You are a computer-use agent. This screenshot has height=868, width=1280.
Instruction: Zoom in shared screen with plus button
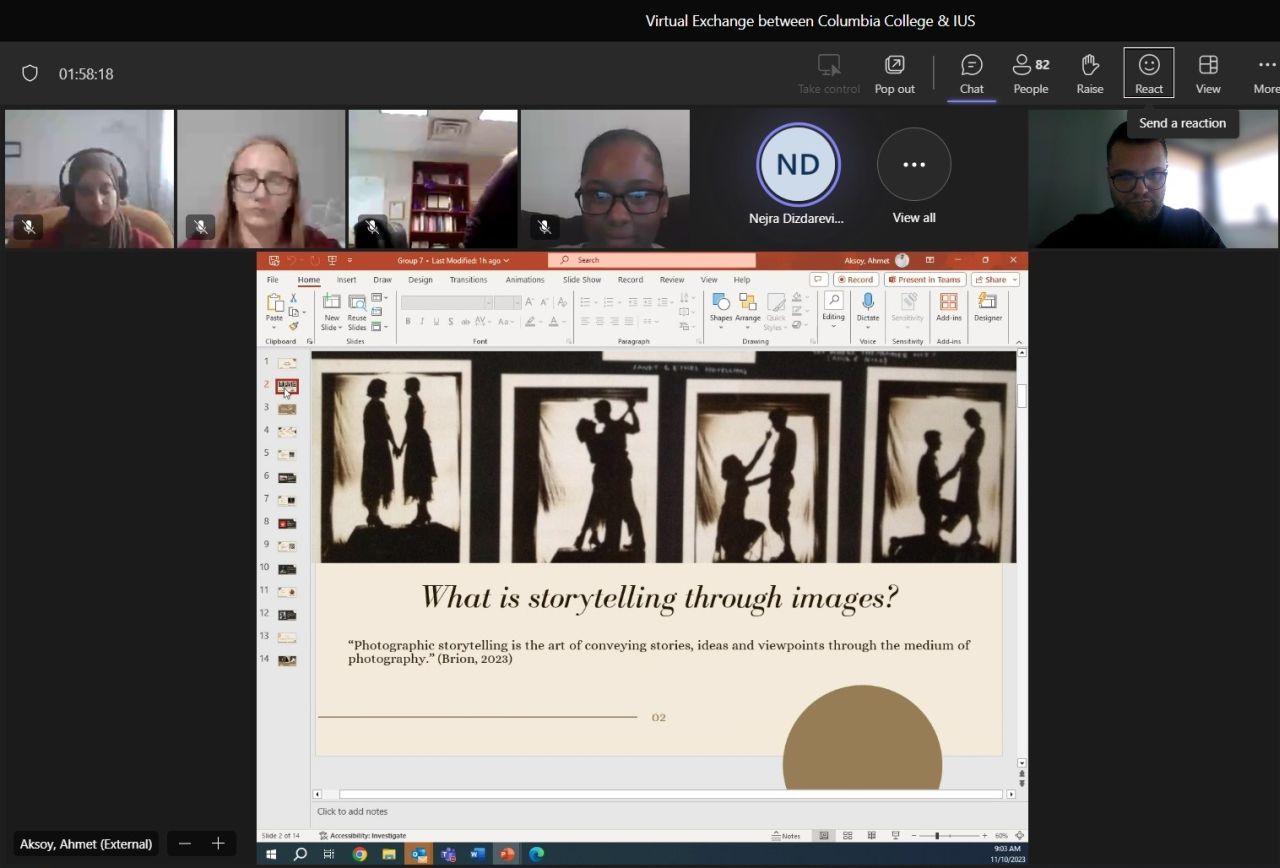tap(218, 844)
